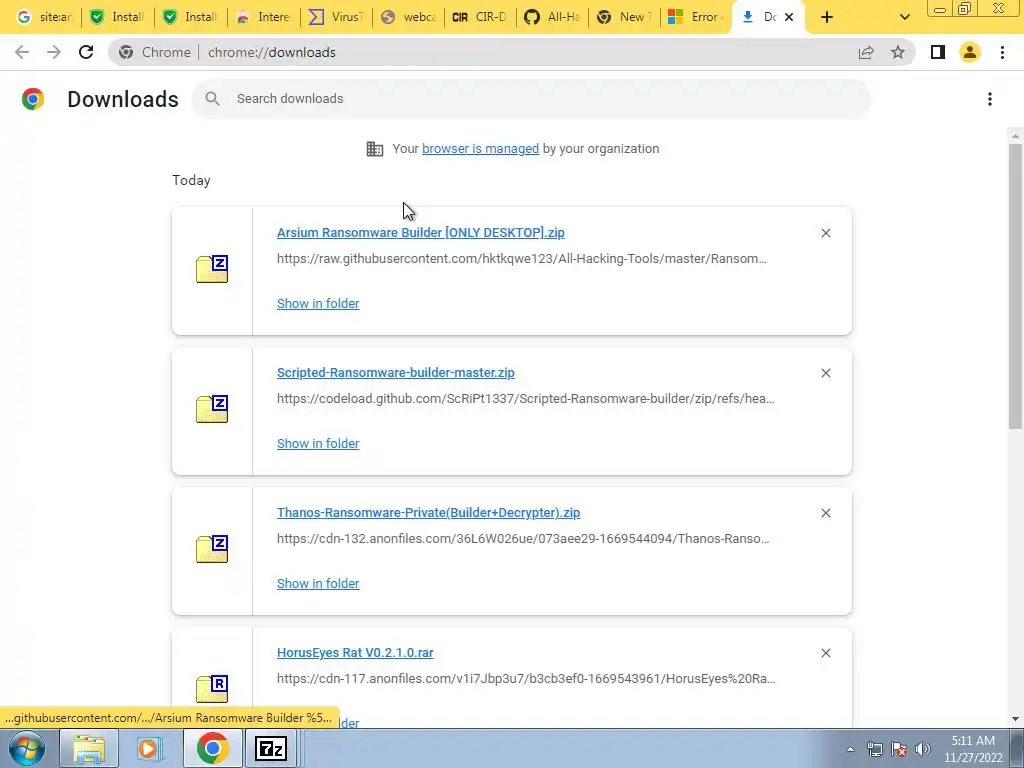Expand the tab search dropdown chevron
This screenshot has width=1024, height=768.
coord(904,17)
